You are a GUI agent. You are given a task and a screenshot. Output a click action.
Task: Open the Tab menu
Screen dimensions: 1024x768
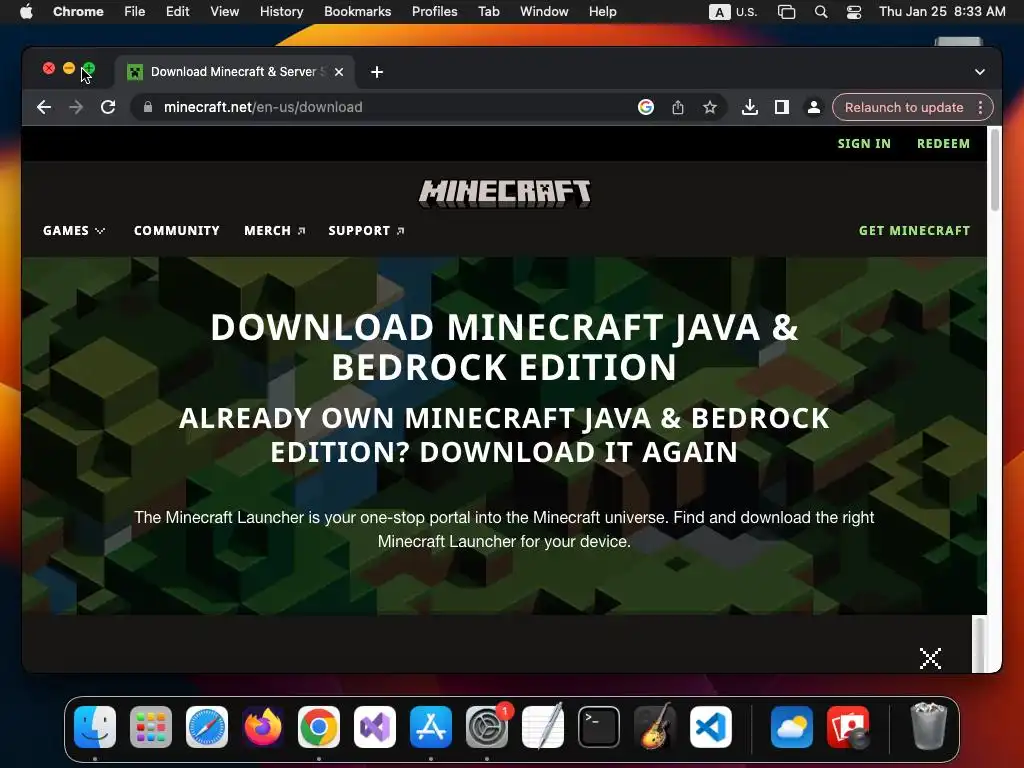[488, 12]
